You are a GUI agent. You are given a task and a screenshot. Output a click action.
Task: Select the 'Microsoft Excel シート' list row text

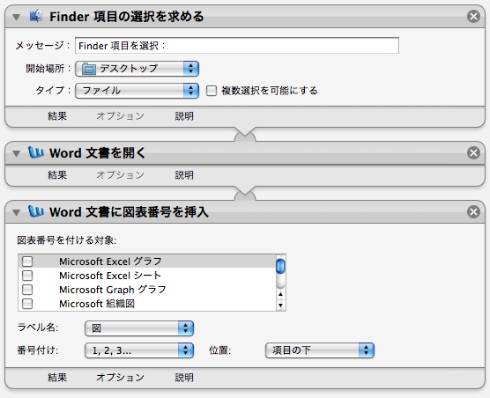(110, 276)
